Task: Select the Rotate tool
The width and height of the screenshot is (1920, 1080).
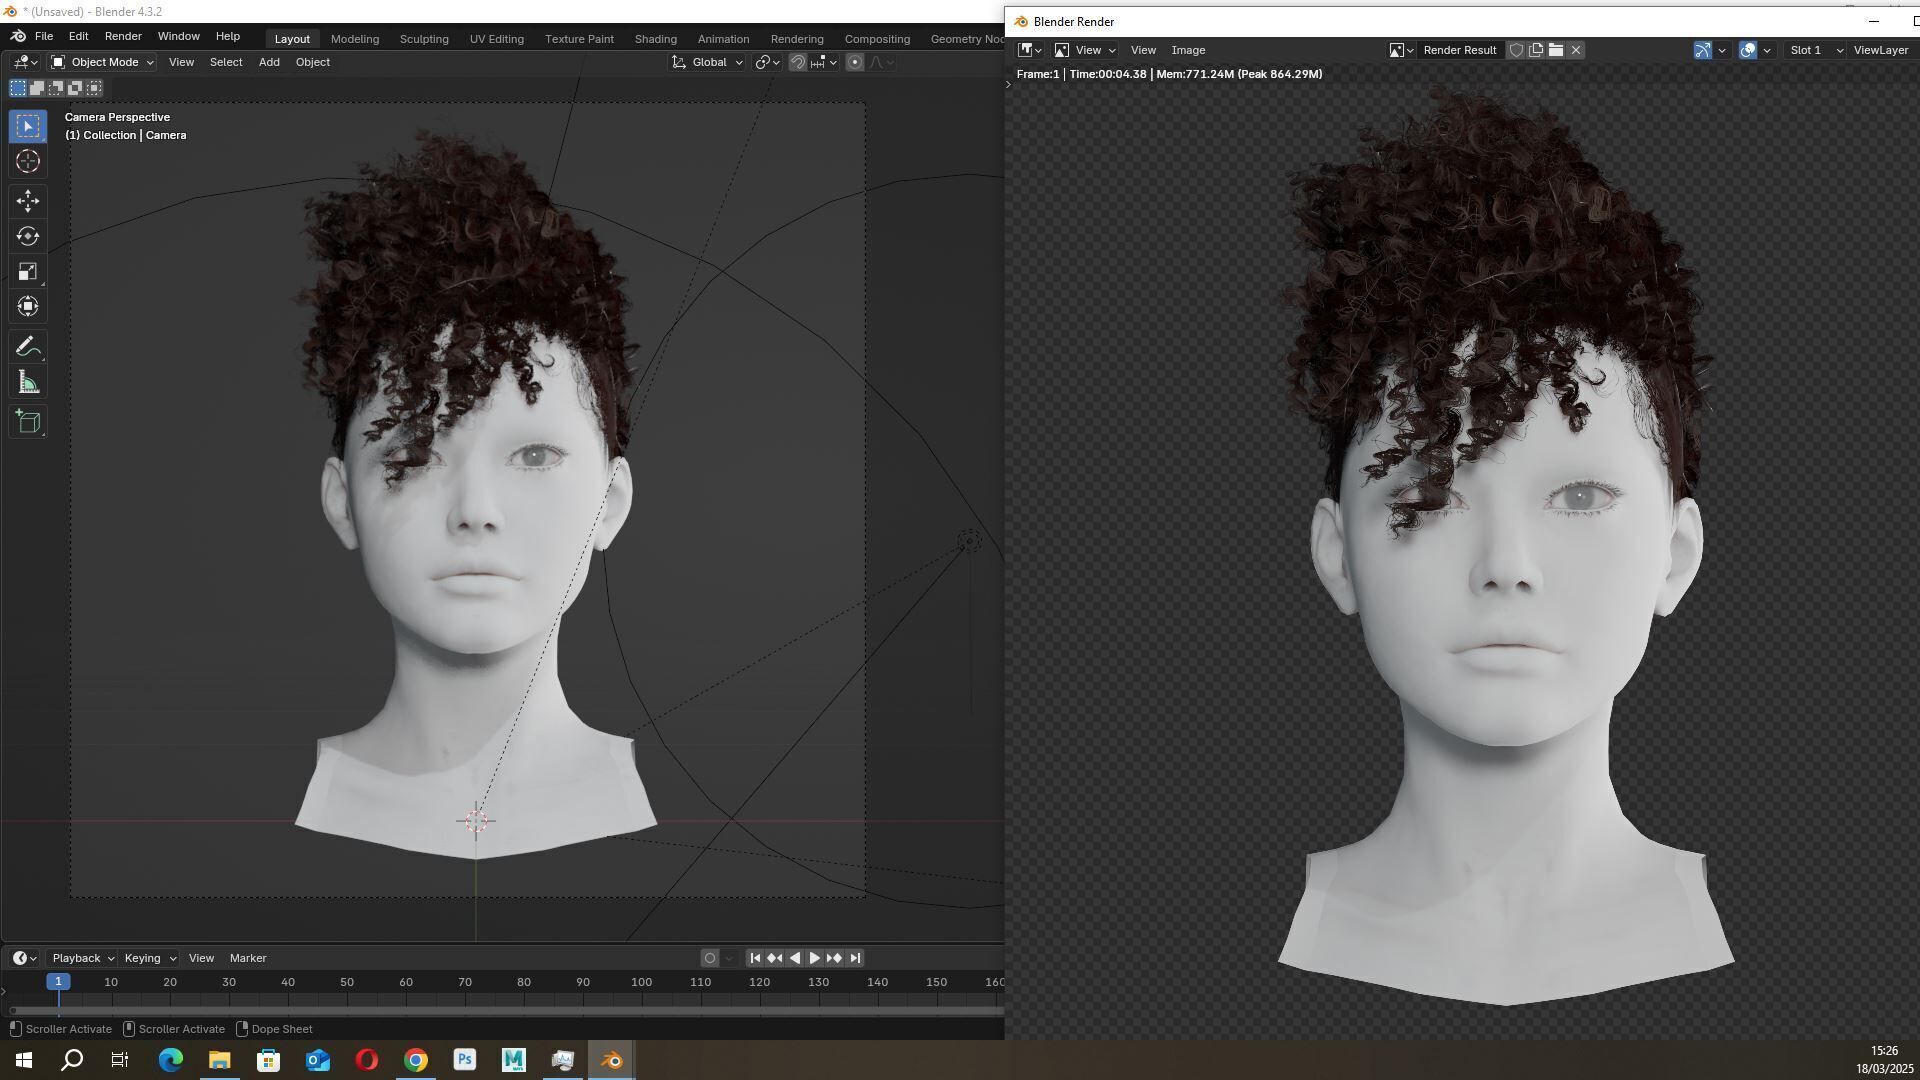Action: coord(28,236)
